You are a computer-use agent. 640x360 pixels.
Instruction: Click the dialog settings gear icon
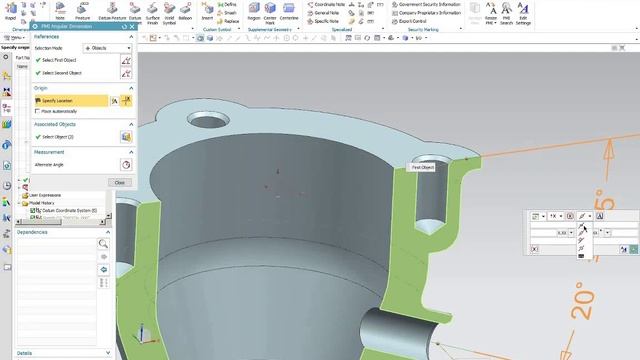coord(35,27)
